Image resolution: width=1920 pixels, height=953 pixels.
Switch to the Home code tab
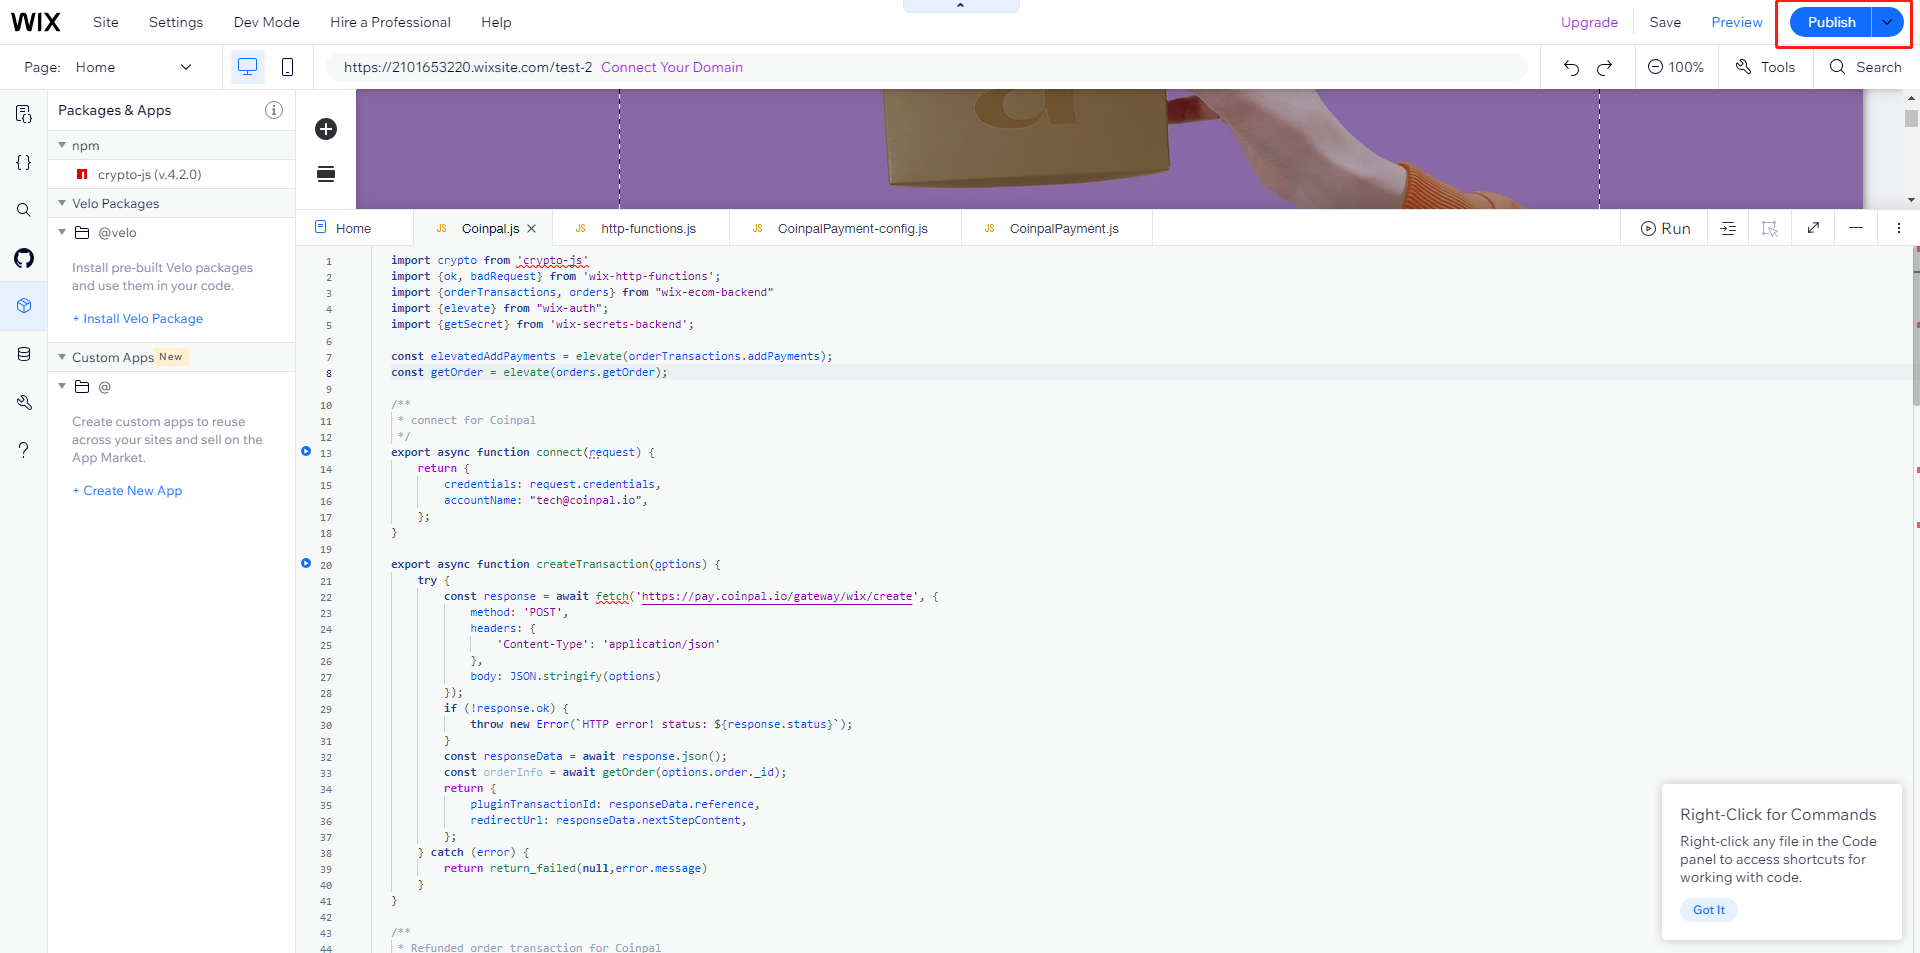pyautogui.click(x=354, y=228)
